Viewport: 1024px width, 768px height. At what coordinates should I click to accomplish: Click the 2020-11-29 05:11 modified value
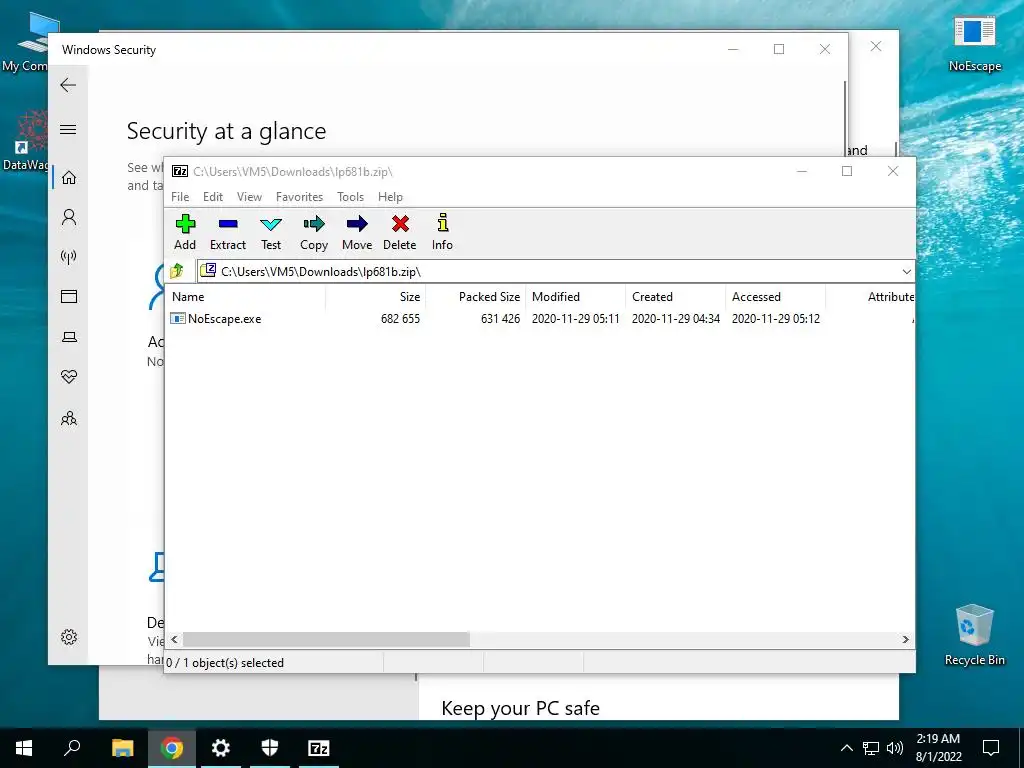coord(575,319)
